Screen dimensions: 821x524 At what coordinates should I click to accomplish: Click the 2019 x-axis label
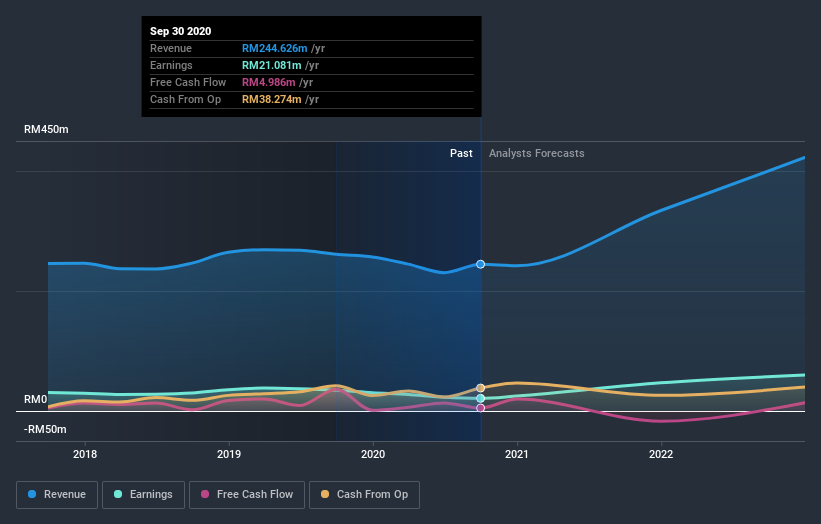pyautogui.click(x=229, y=454)
